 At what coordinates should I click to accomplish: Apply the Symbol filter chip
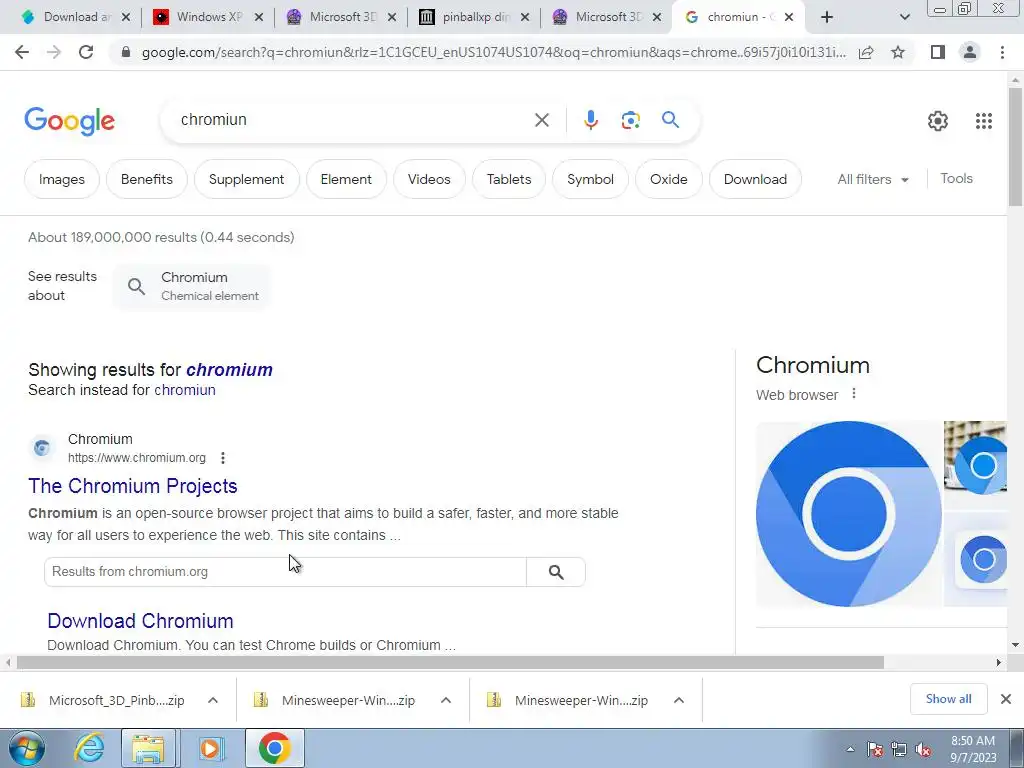click(x=590, y=179)
